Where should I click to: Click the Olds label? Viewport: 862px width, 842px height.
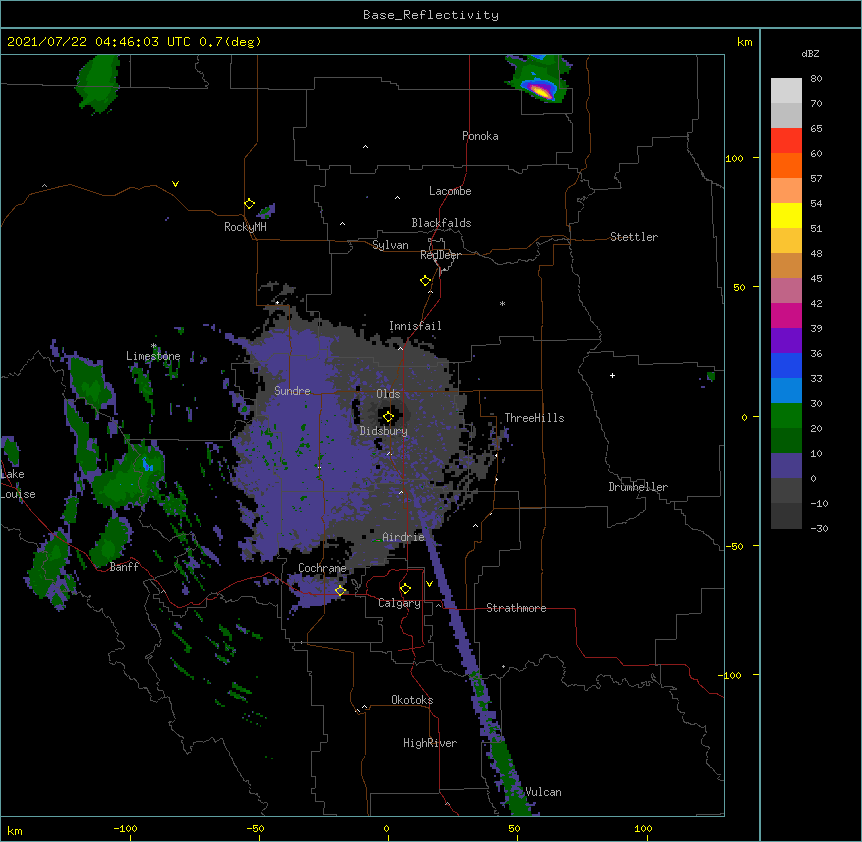388,394
